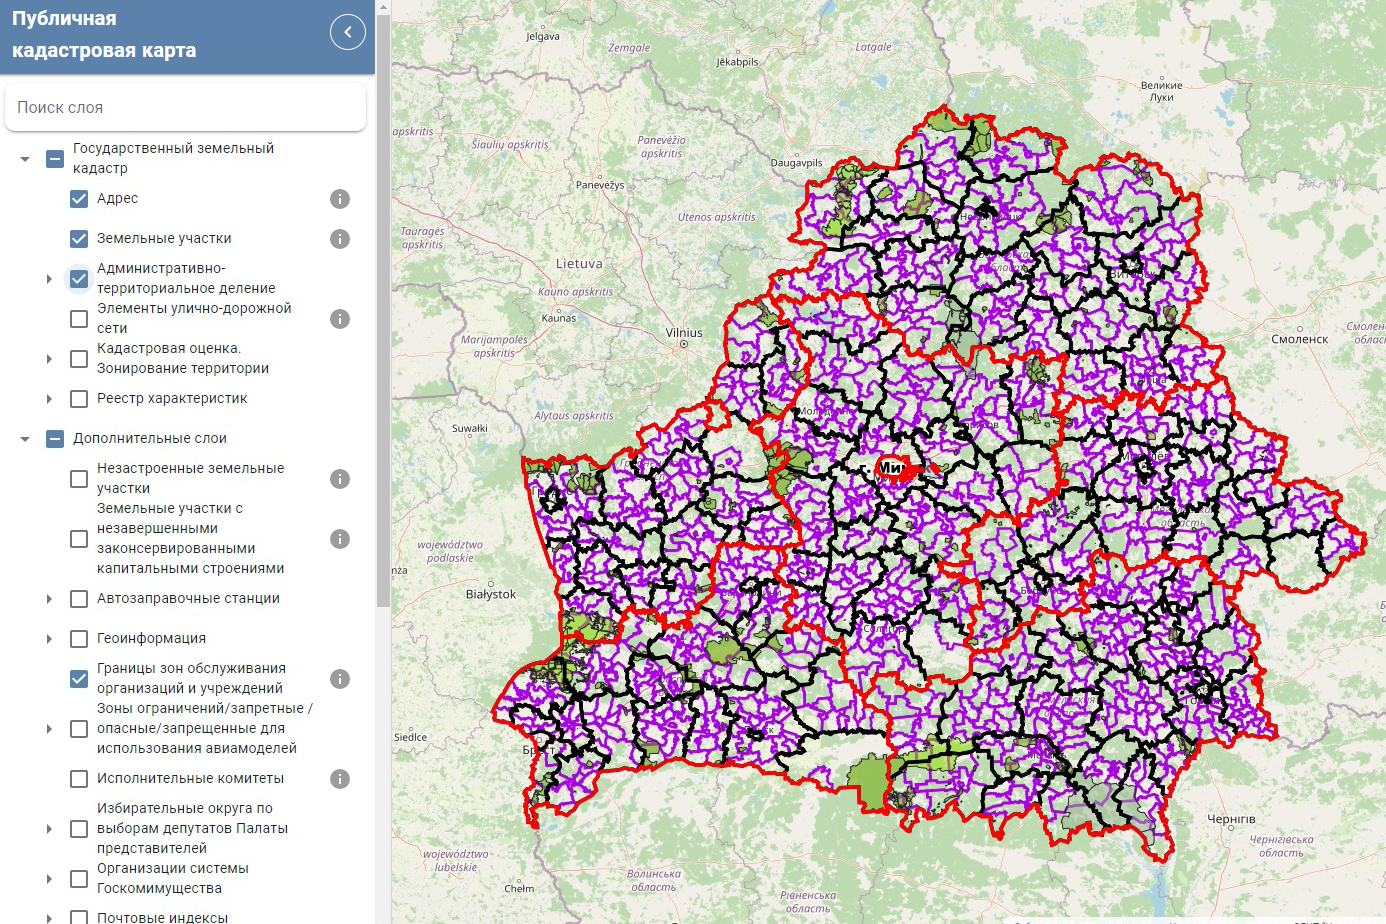The image size is (1386, 924).
Task: Open info icon for Земельные участки layer
Action: tap(340, 239)
